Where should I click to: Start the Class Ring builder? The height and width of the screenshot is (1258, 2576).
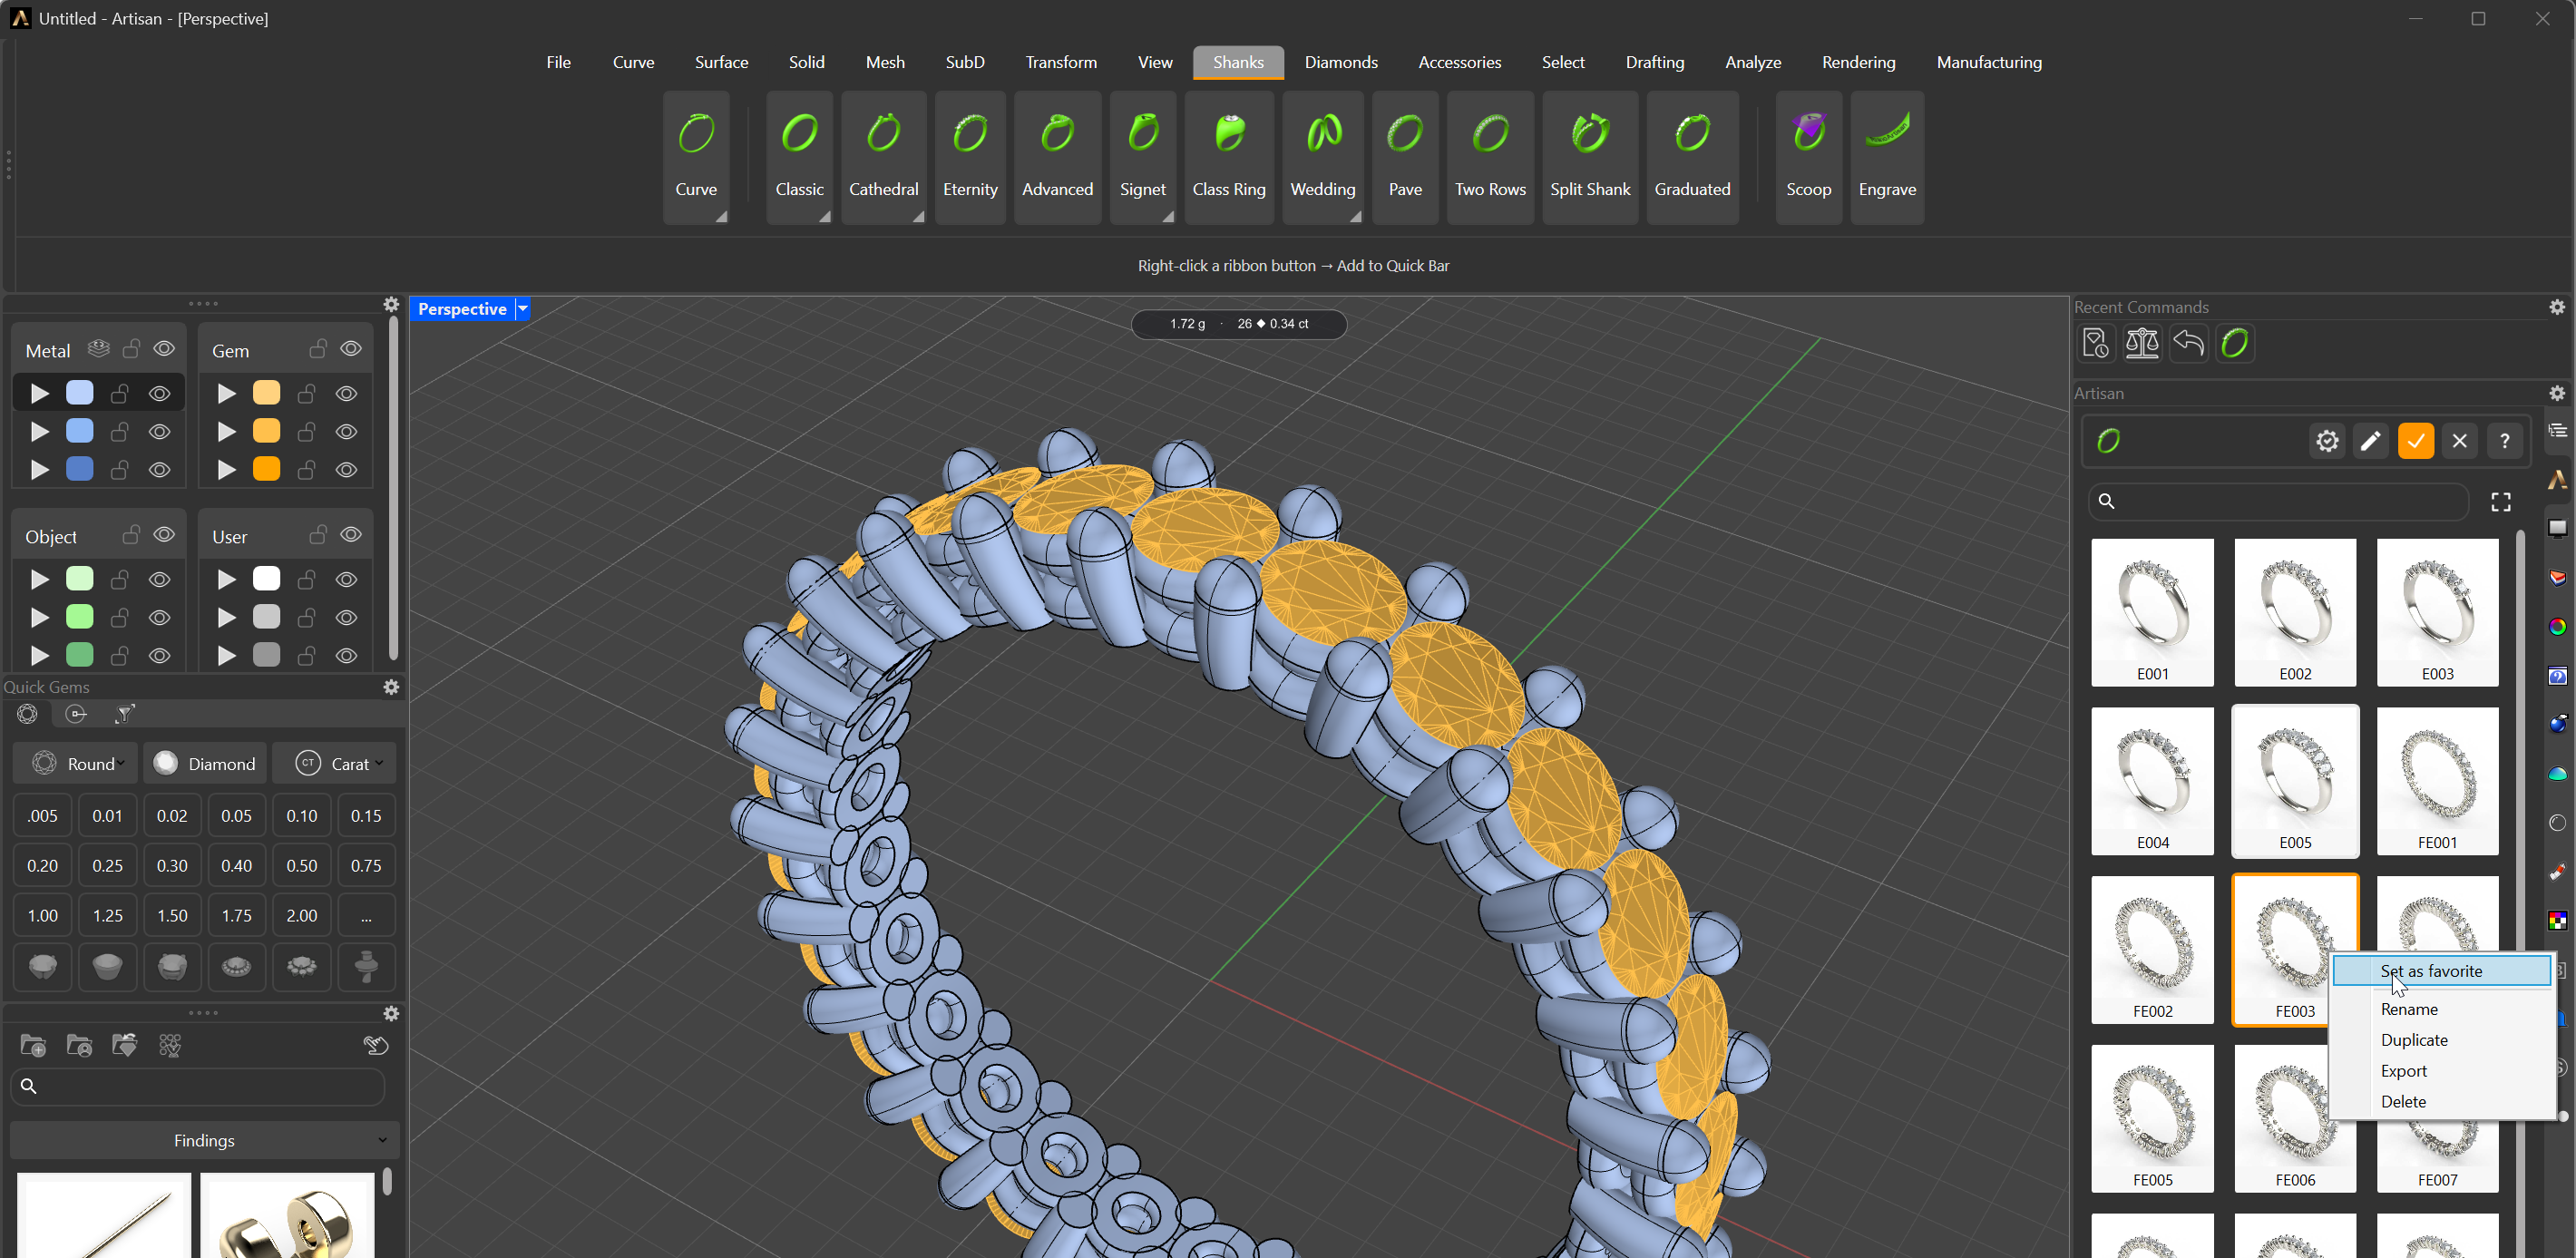[x=1229, y=157]
